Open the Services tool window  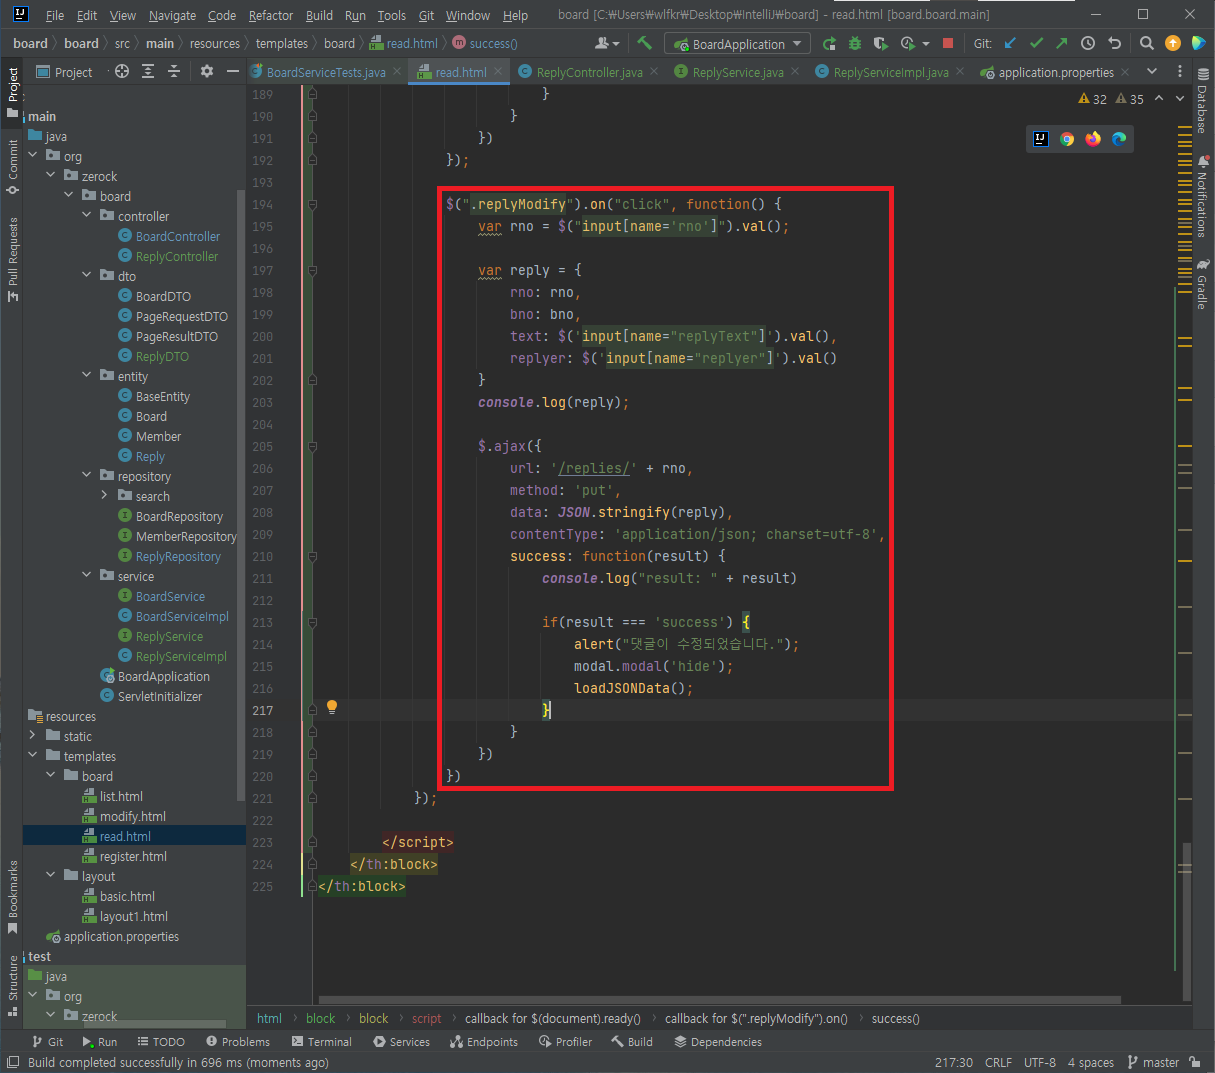(x=401, y=1042)
